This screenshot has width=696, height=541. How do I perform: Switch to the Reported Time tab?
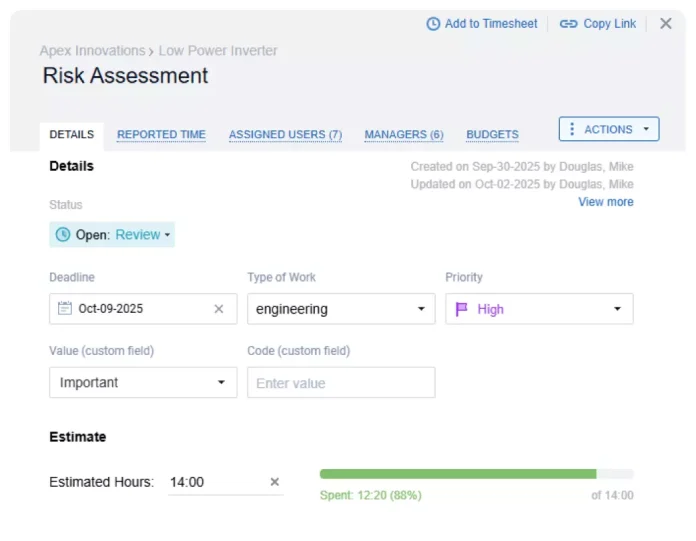[161, 134]
